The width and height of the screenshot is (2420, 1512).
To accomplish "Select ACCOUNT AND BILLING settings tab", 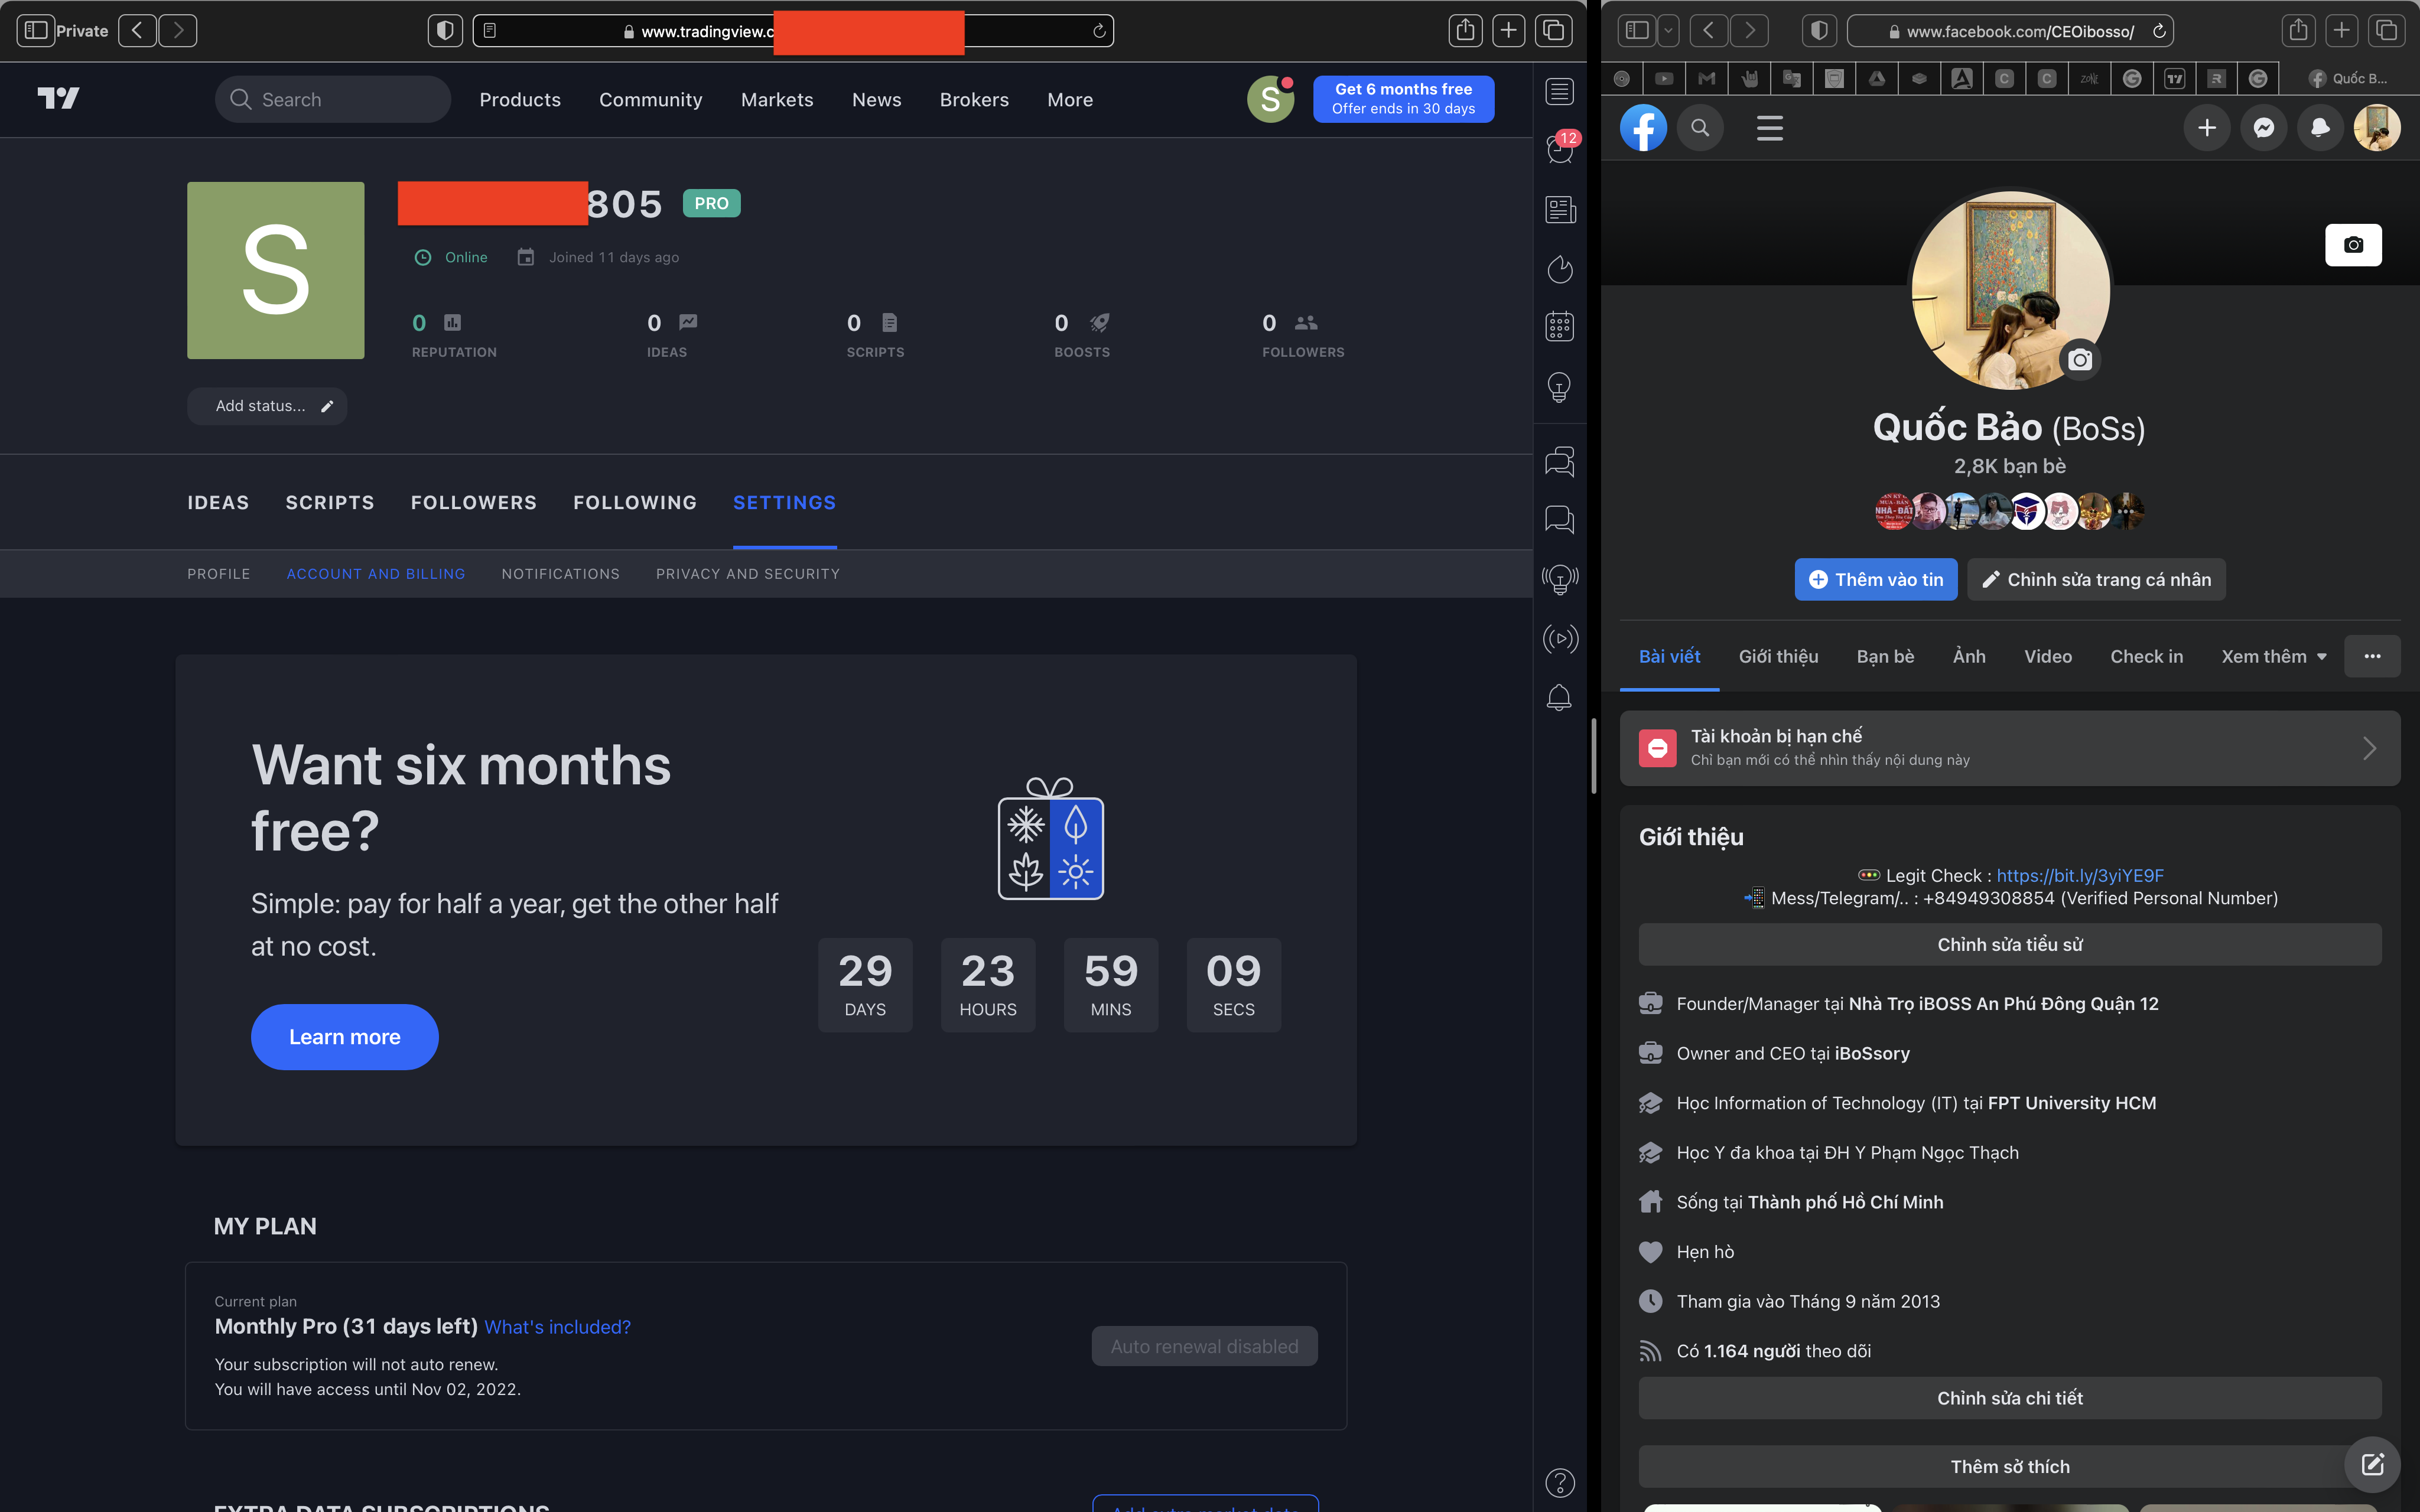I will [x=376, y=573].
